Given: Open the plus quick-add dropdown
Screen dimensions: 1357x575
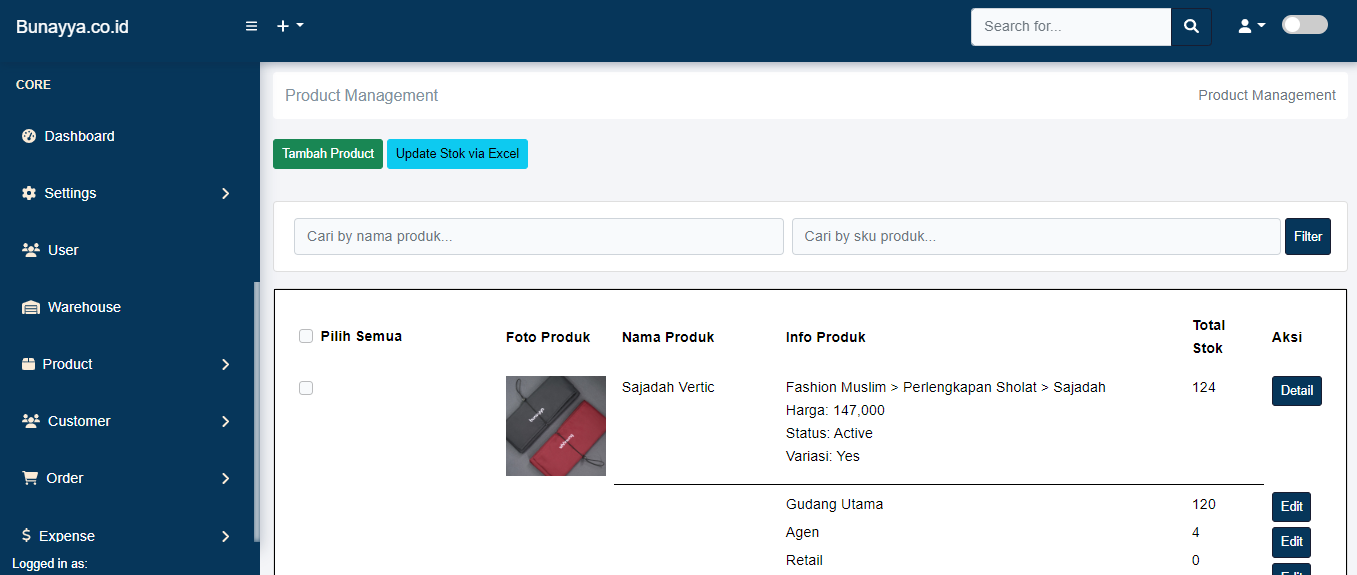Looking at the screenshot, I should 290,26.
